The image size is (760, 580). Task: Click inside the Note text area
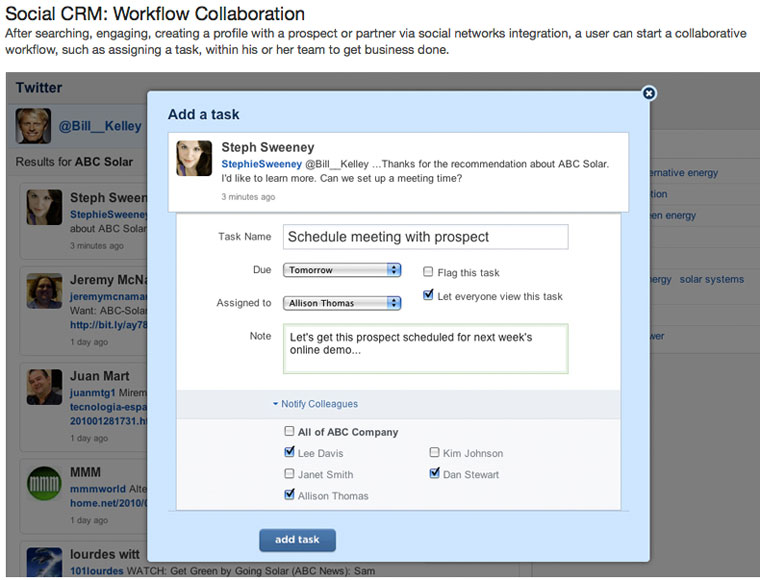pyautogui.click(x=425, y=348)
